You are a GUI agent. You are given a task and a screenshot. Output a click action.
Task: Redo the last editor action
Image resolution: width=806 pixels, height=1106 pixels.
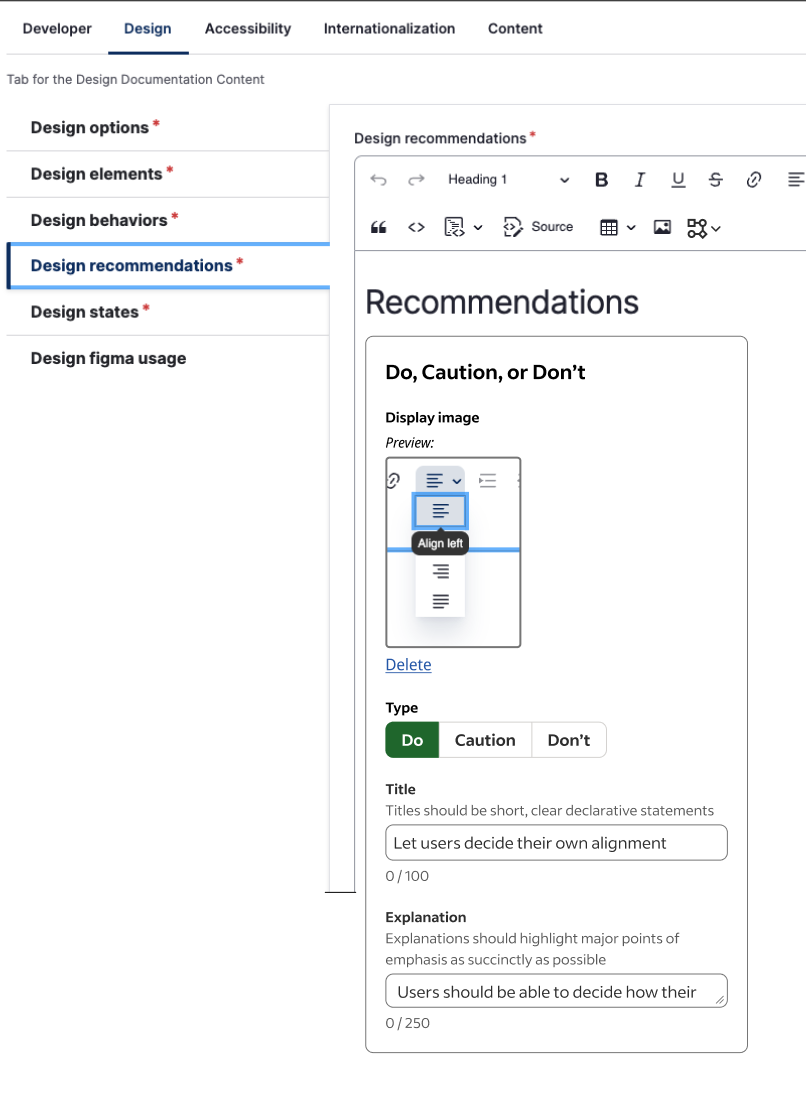click(416, 180)
